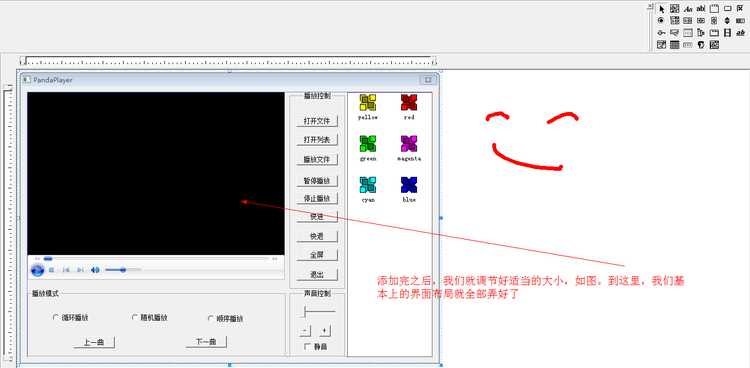Pick the Radio Button control tool
Screen dimensions: 750x368
(x=662, y=21)
